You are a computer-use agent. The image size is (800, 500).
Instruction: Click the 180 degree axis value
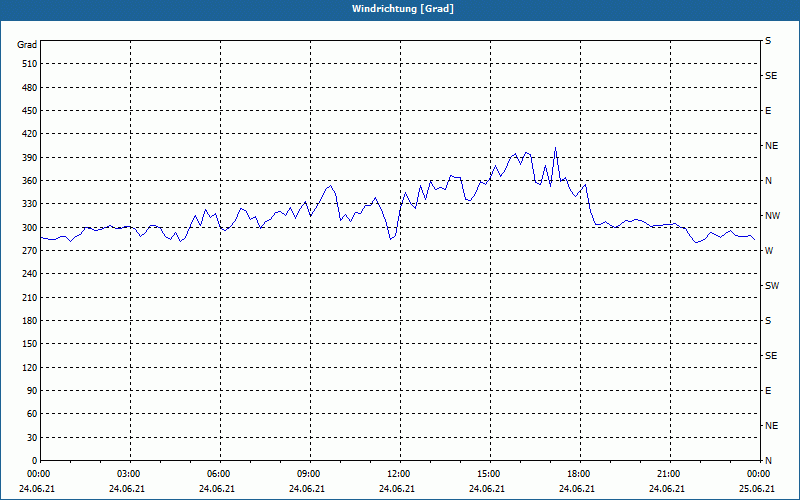30,321
